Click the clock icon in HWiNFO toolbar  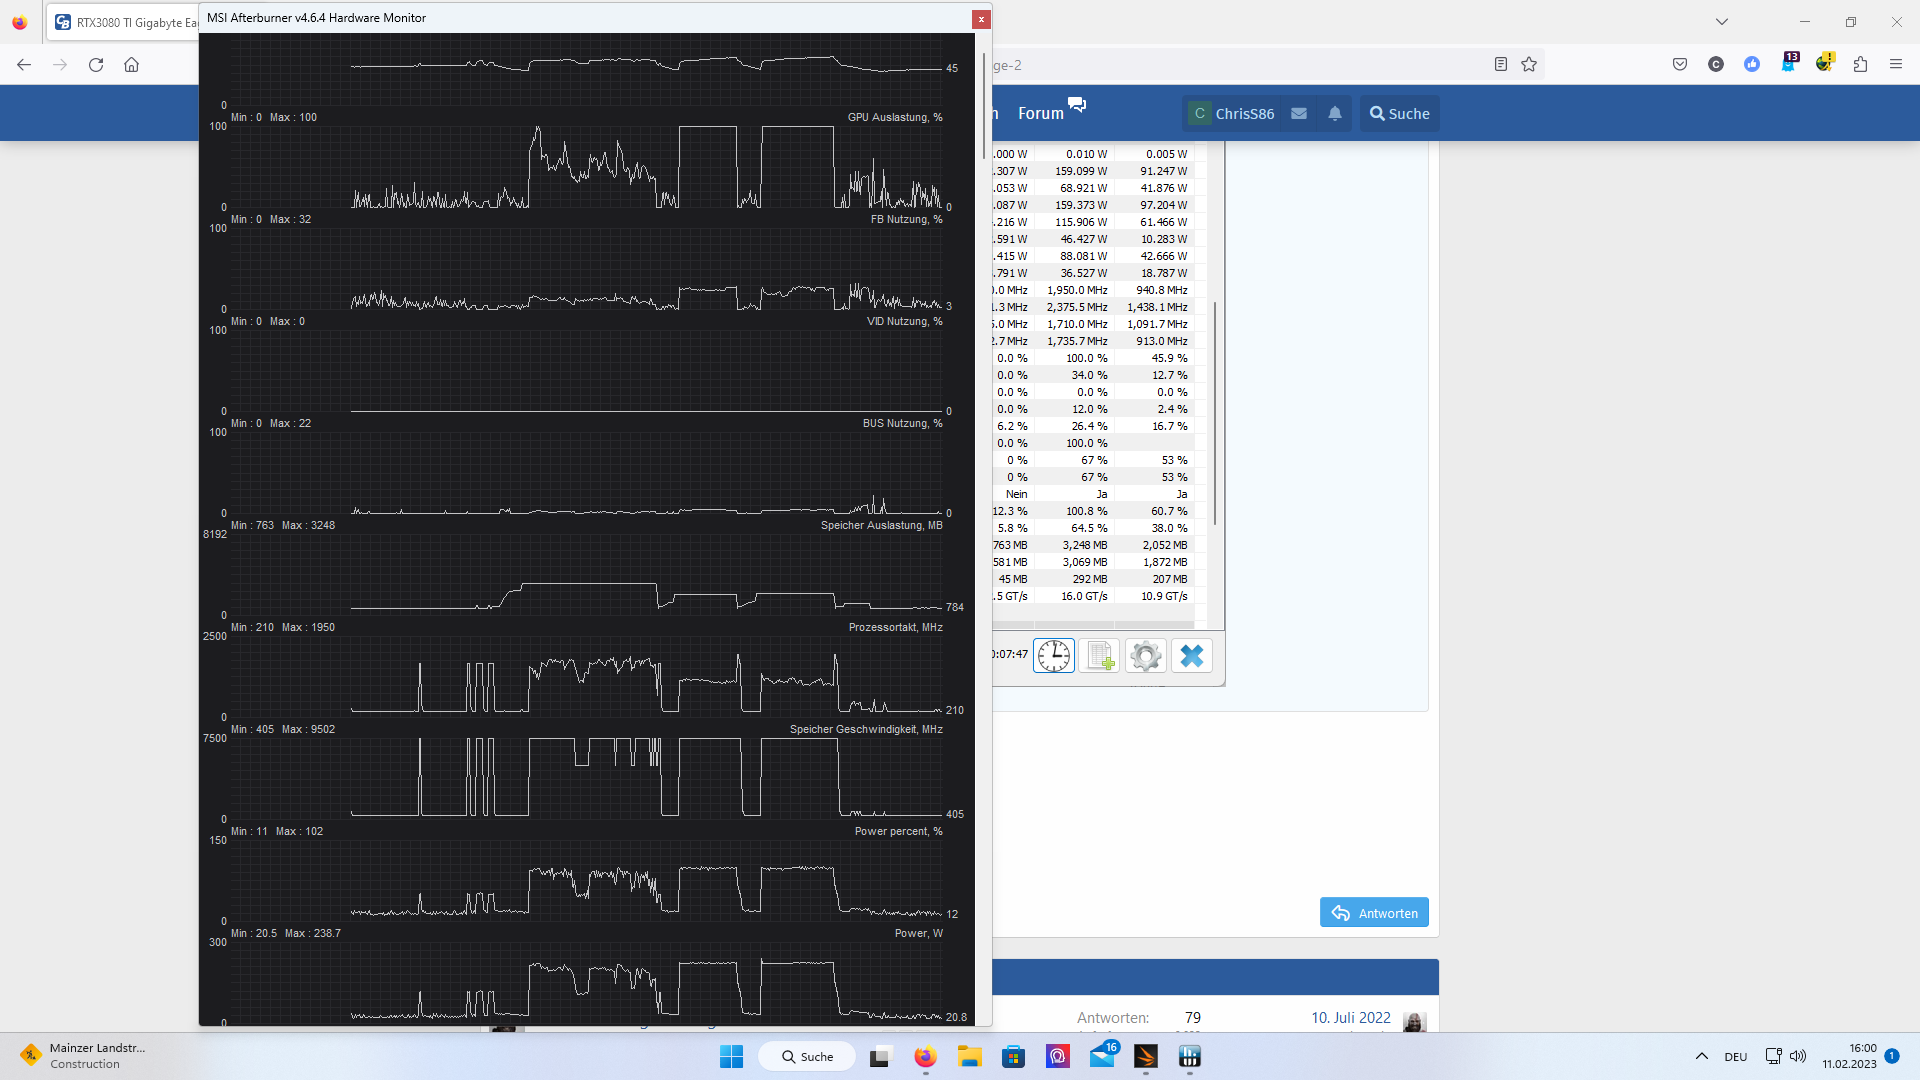pyautogui.click(x=1053, y=656)
